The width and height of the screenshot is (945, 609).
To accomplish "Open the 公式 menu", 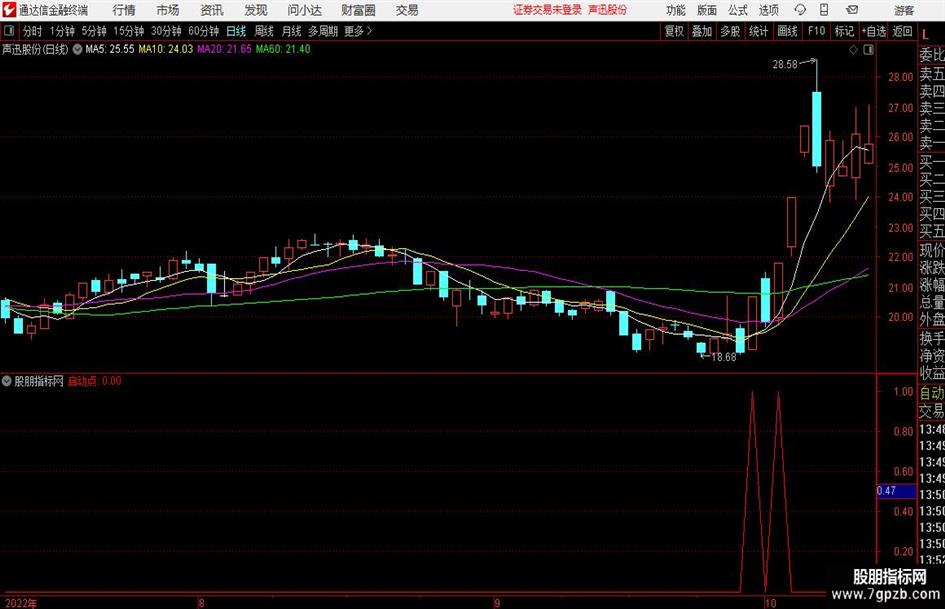I will pyautogui.click(x=738, y=10).
